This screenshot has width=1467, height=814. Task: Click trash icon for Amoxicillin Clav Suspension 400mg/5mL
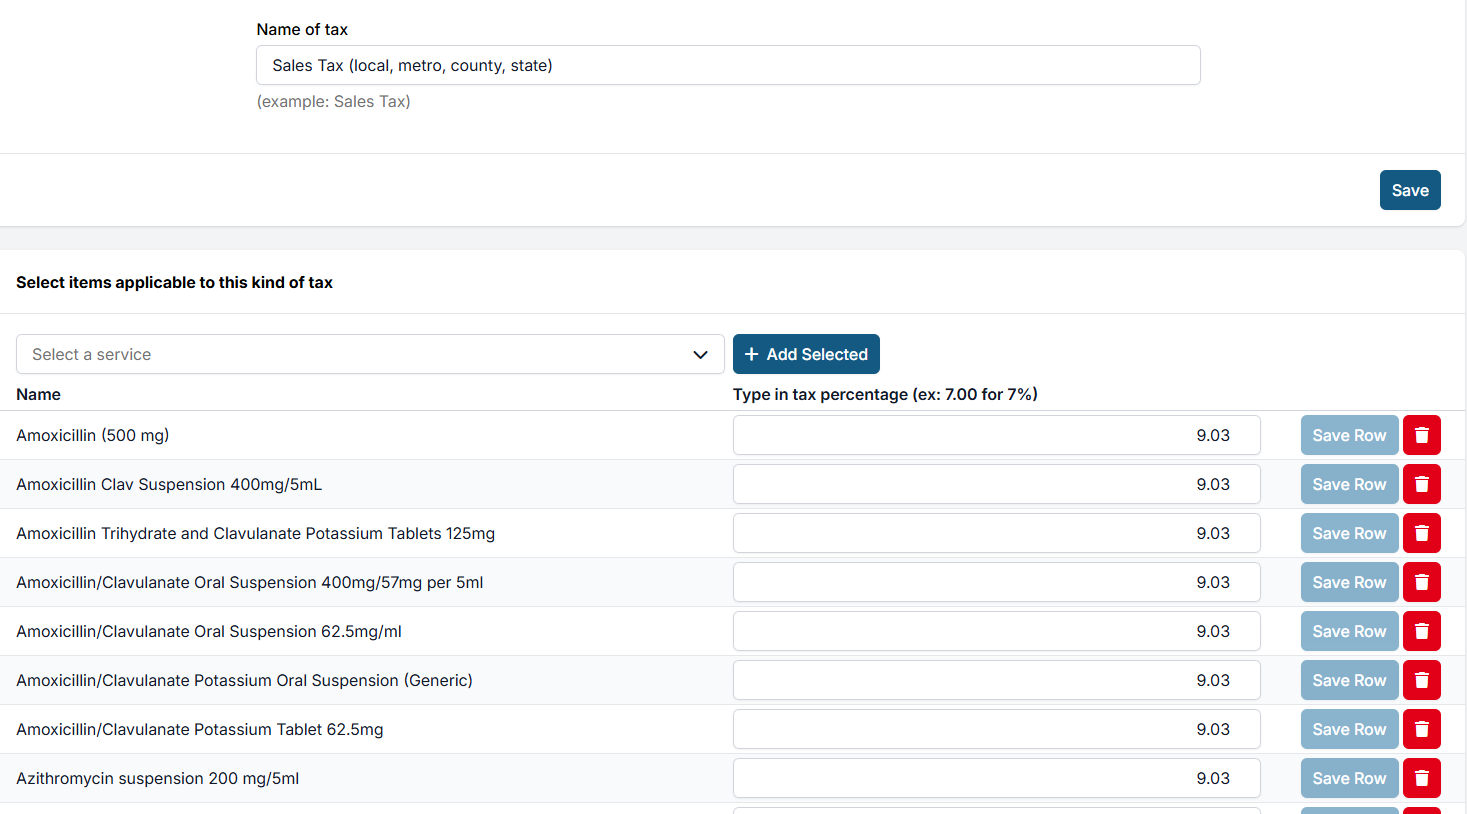pos(1421,484)
